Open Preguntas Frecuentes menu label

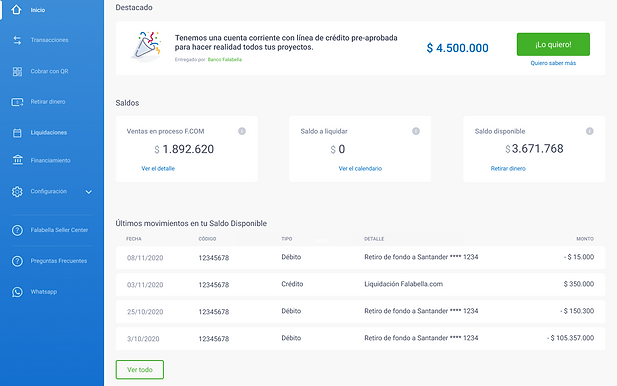(59, 261)
